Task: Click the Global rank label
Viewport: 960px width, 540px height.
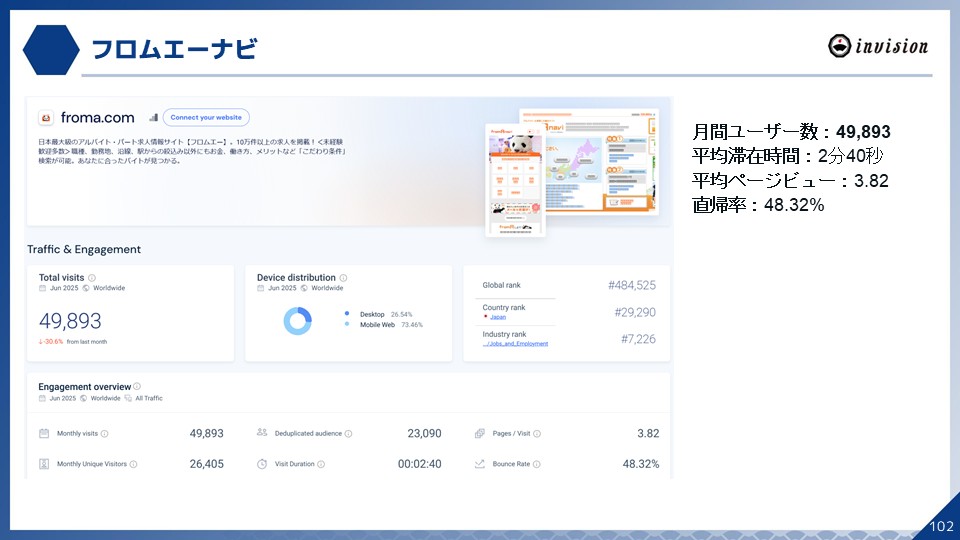Action: point(501,285)
